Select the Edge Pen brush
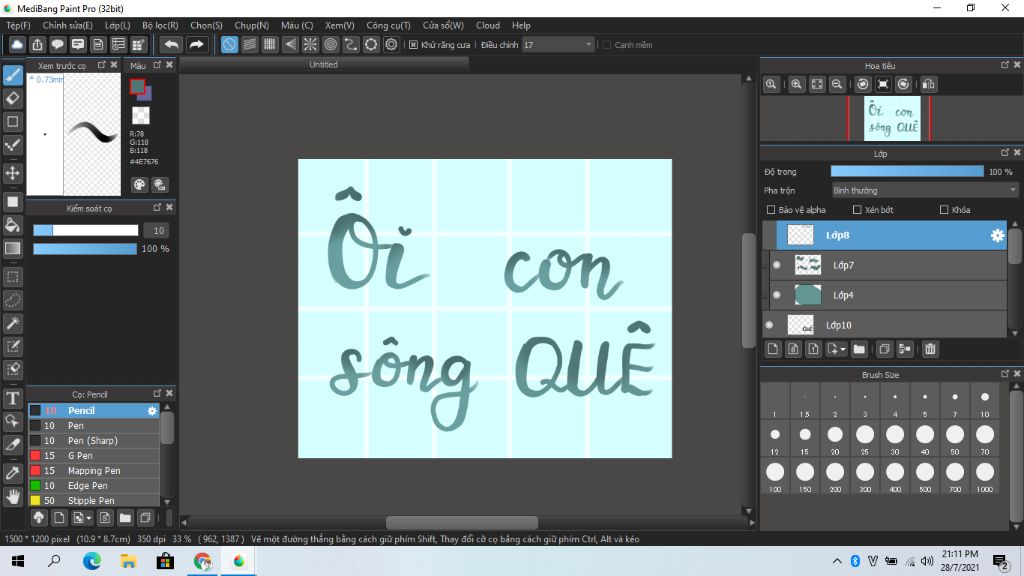This screenshot has height=576, width=1024. pyautogui.click(x=93, y=486)
